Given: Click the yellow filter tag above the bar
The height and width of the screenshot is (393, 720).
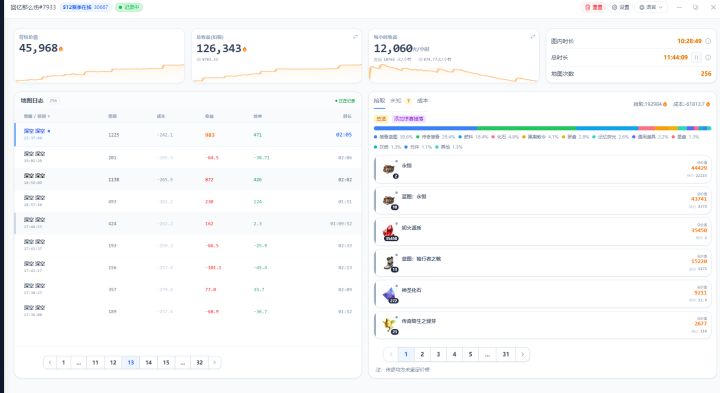Looking at the screenshot, I should (382, 118).
